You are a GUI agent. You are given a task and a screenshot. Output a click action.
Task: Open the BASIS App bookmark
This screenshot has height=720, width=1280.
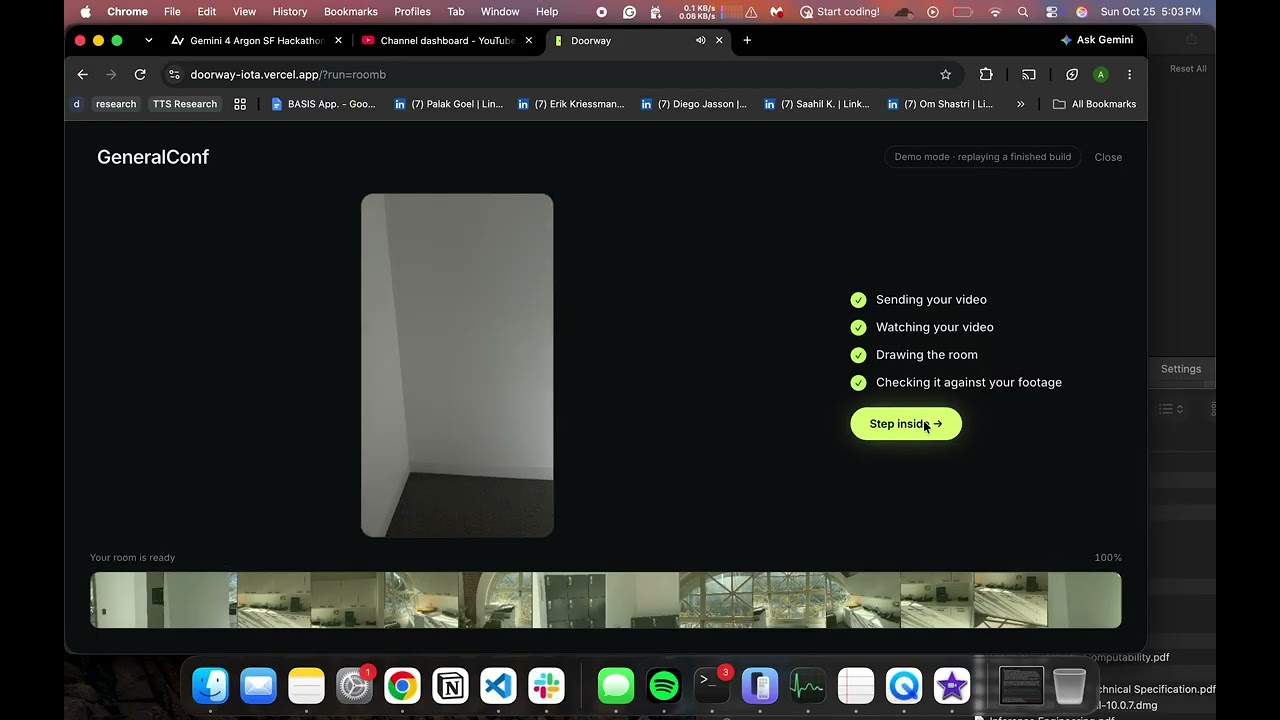[x=324, y=104]
